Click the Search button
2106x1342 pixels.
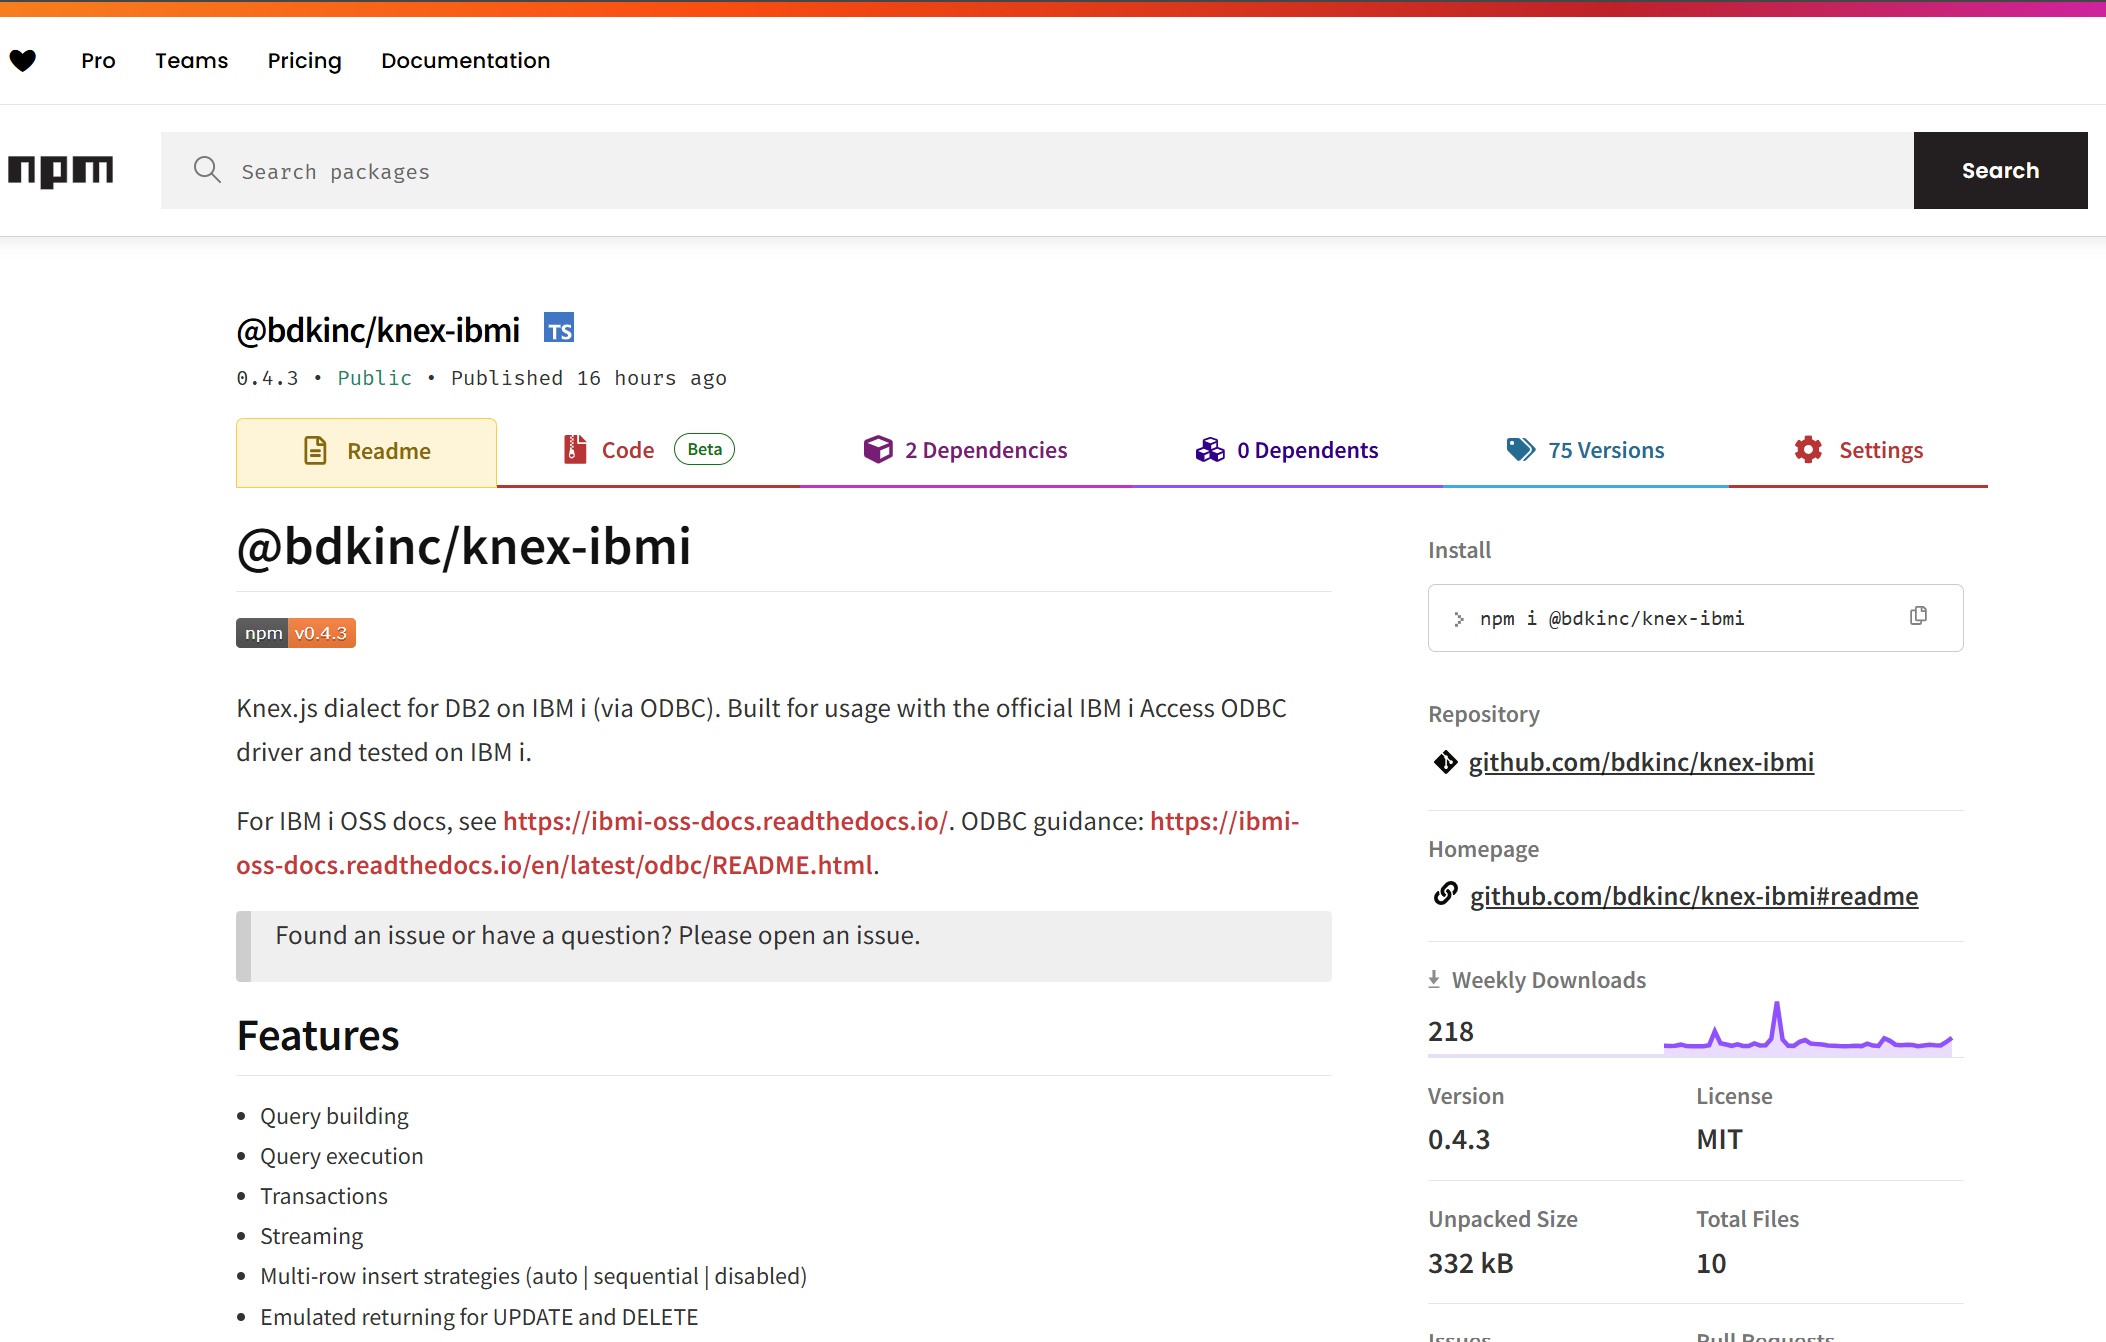click(x=1999, y=170)
